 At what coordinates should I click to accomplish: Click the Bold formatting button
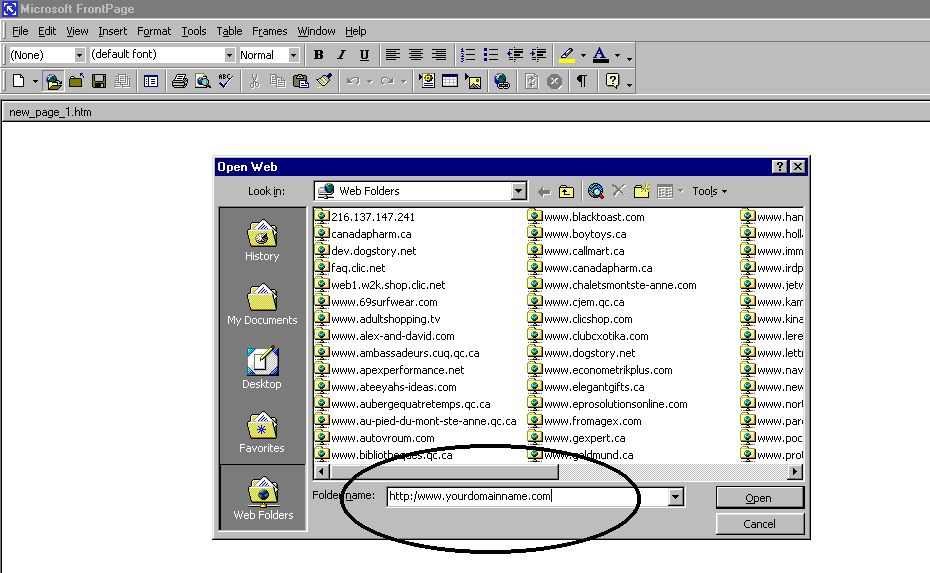pyautogui.click(x=319, y=55)
